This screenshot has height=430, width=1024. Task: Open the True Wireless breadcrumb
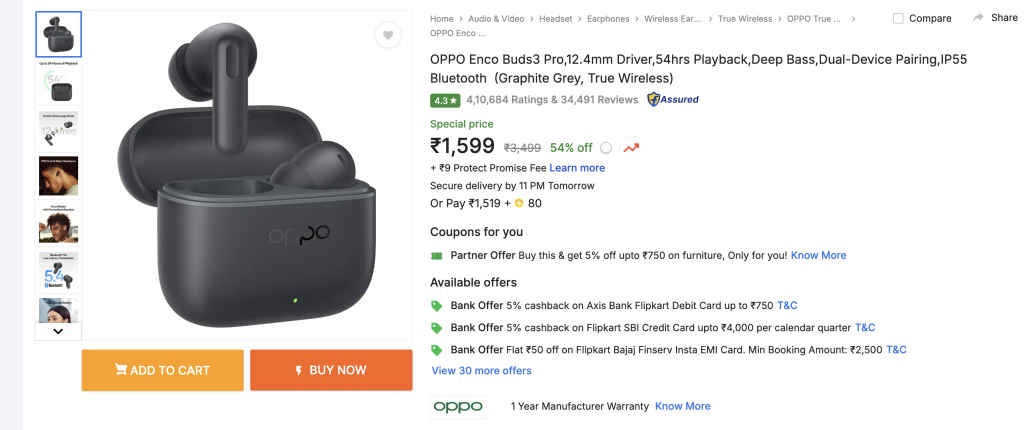tap(745, 18)
